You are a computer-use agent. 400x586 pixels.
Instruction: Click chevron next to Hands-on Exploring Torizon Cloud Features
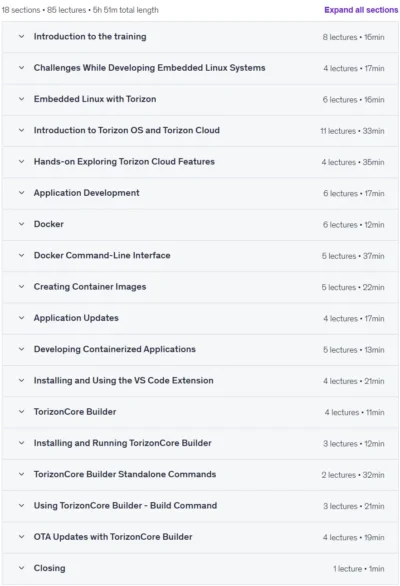pos(22,161)
